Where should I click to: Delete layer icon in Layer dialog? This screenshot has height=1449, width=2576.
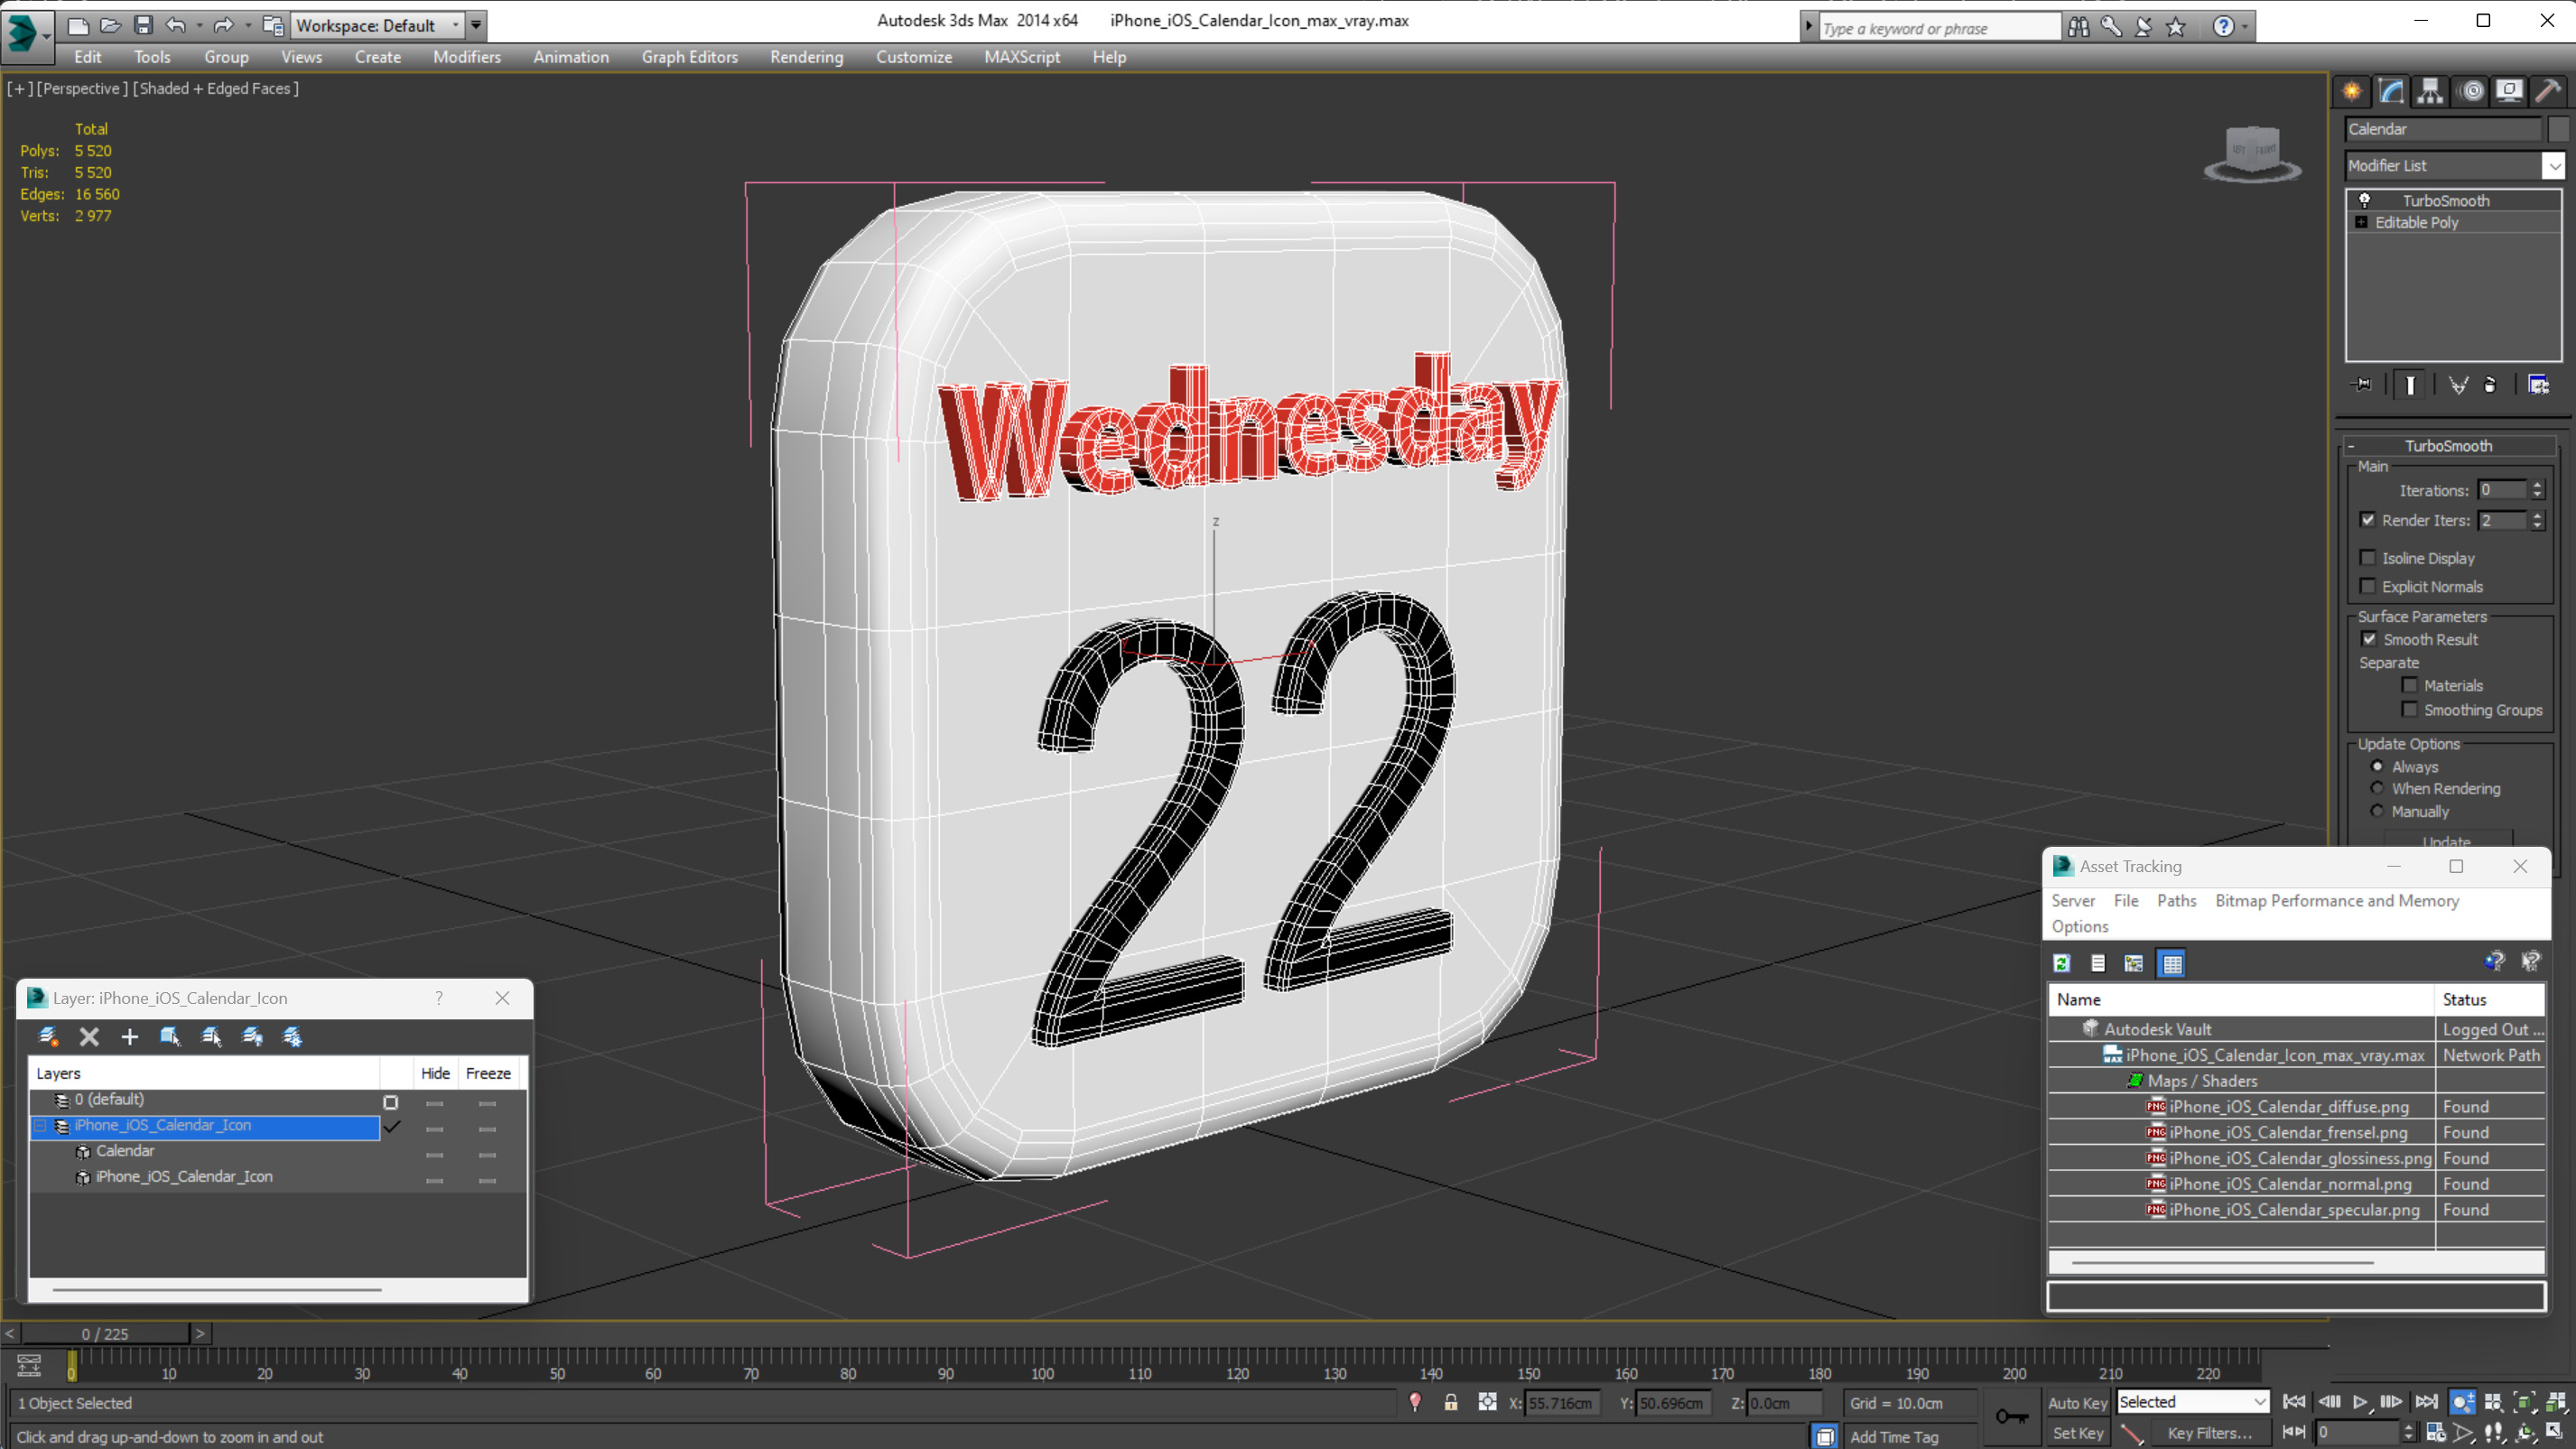click(x=89, y=1036)
